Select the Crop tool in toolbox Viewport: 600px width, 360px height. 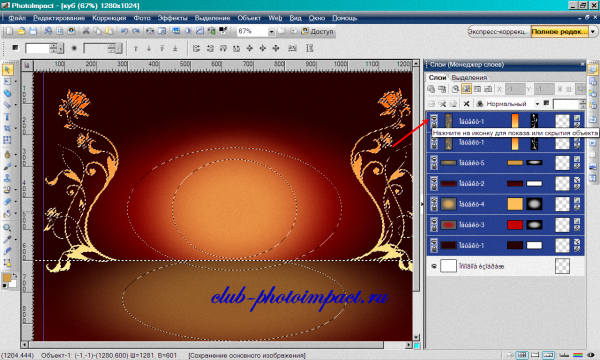coord(7,129)
